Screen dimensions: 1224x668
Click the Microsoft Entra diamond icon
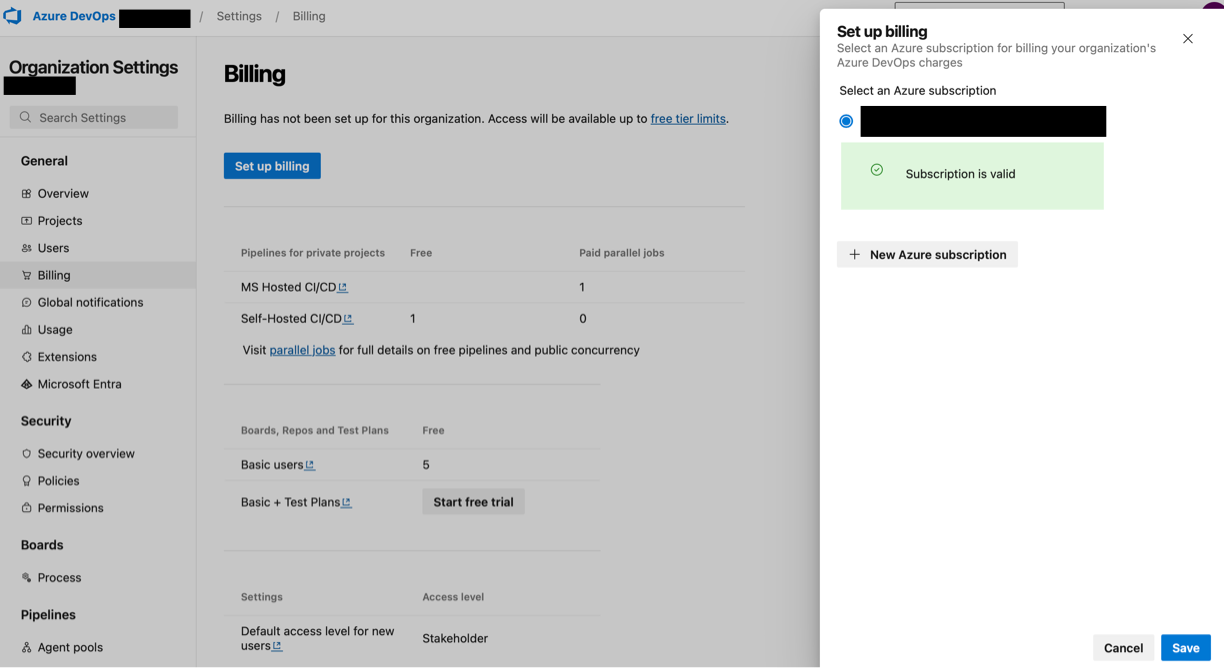tap(27, 384)
